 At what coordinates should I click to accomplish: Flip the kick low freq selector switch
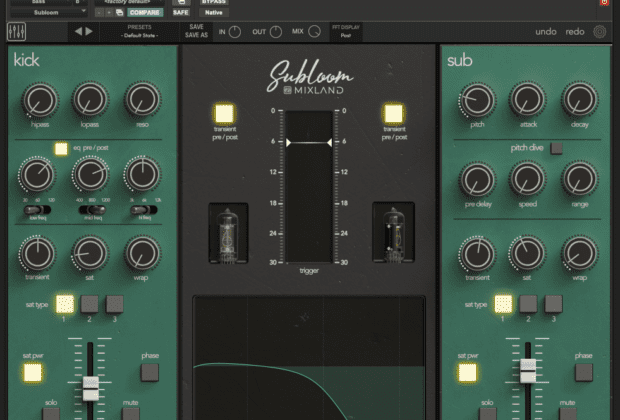[x=38, y=210]
